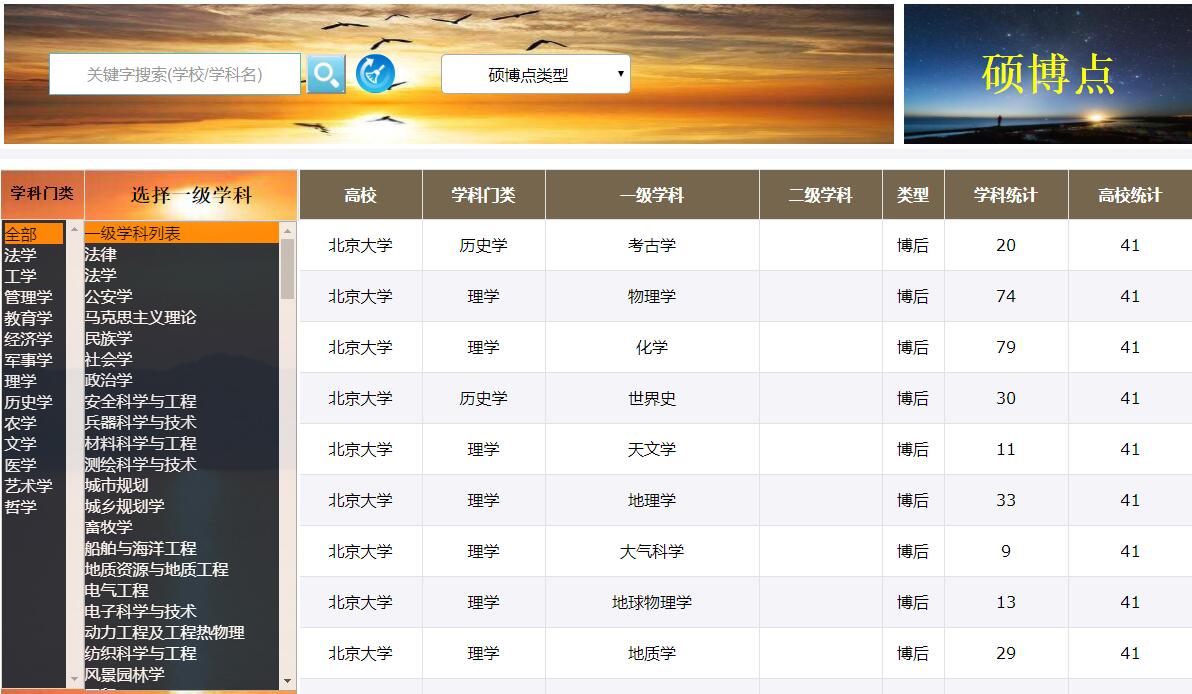
Task: Click the 高校 column header
Action: (360, 195)
